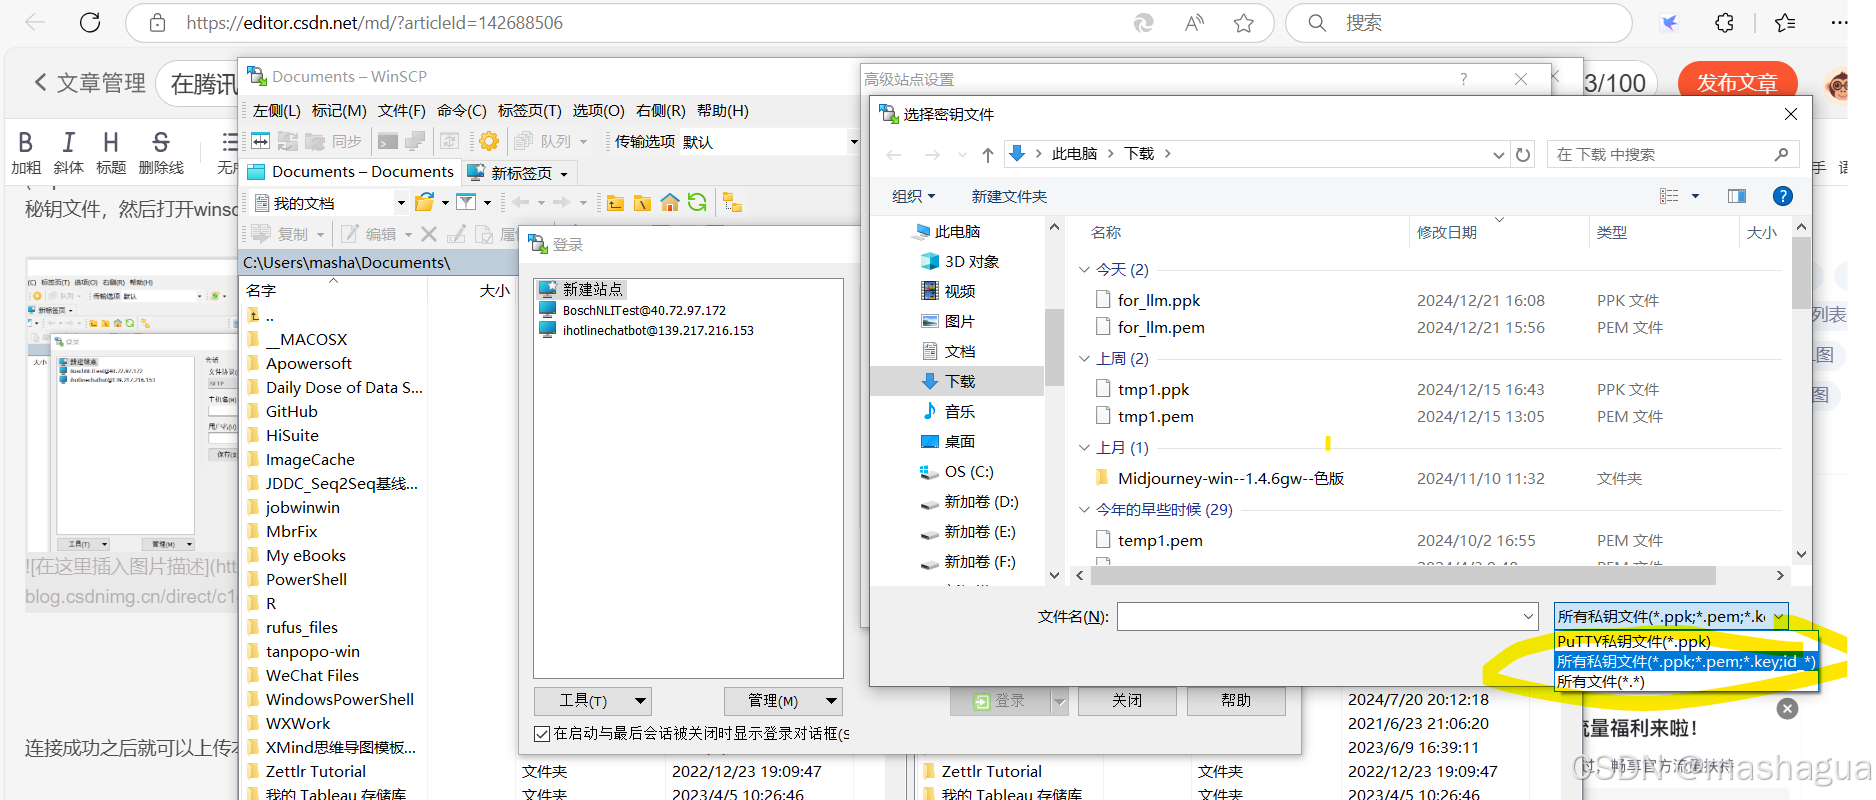Screen dimensions: 1876x800
Task: Select ihotlinechatbot@139.217.216.153 site
Action: 657,330
